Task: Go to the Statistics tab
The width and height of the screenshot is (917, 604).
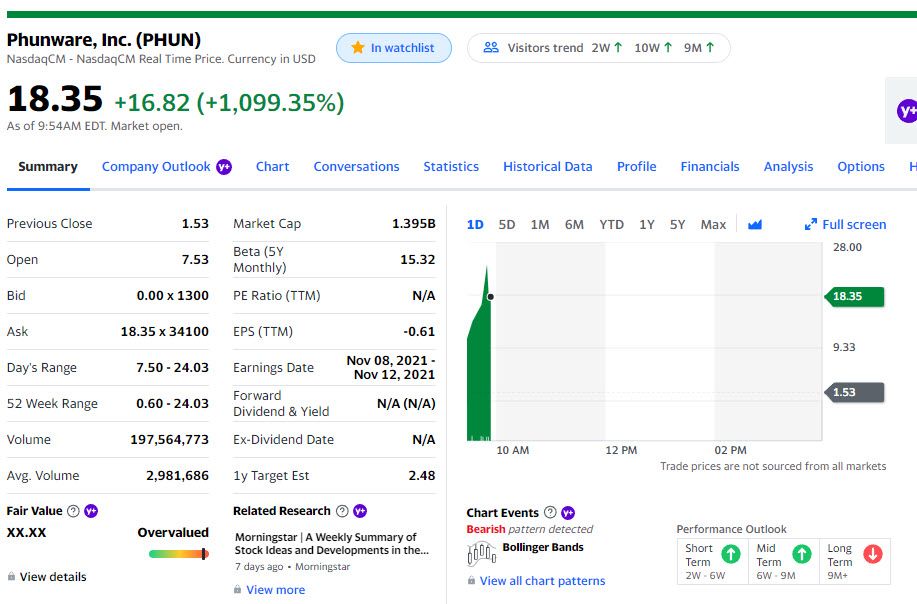Action: pos(451,167)
